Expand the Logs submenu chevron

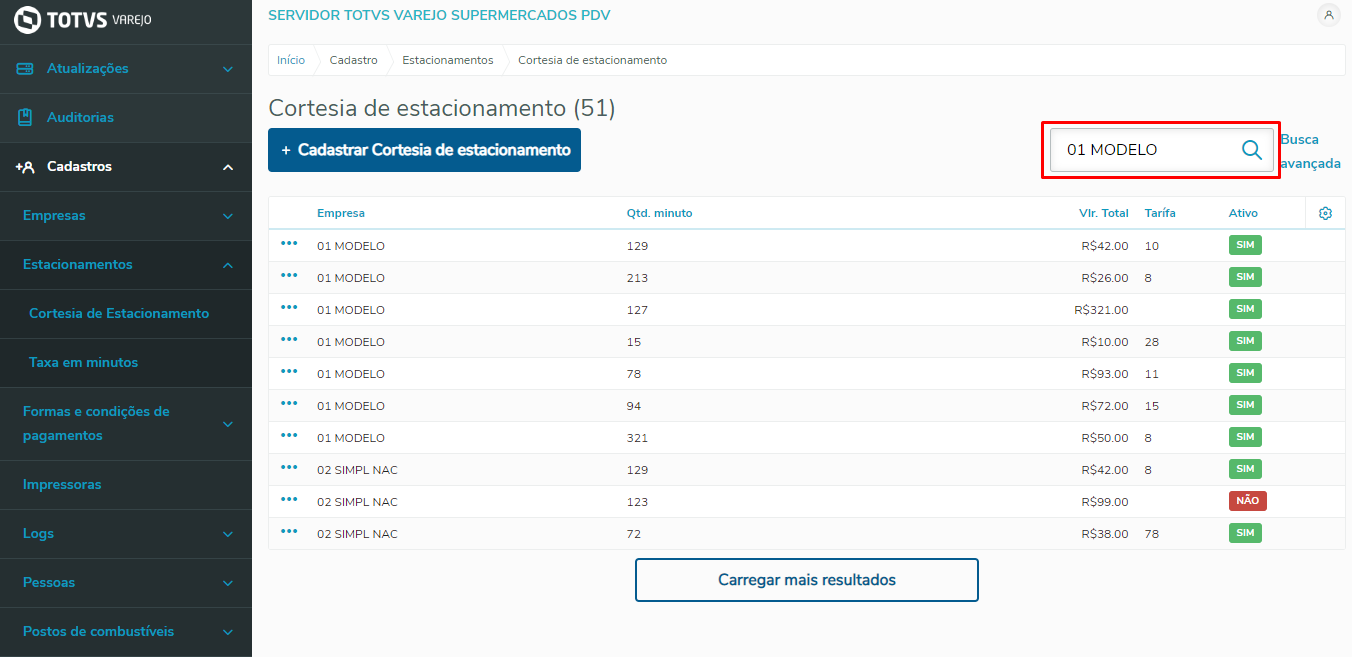click(228, 534)
